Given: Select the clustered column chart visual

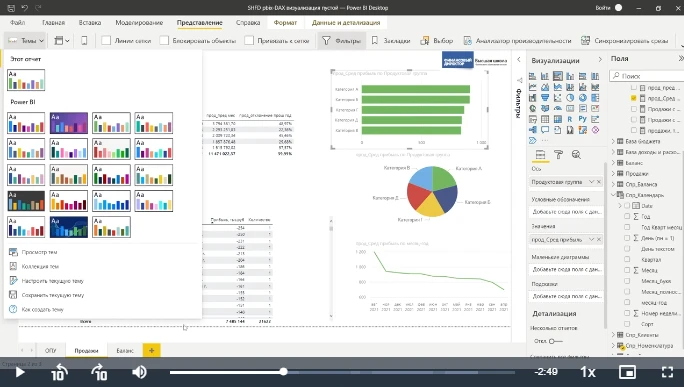Looking at the screenshot, I should click(x=570, y=76).
